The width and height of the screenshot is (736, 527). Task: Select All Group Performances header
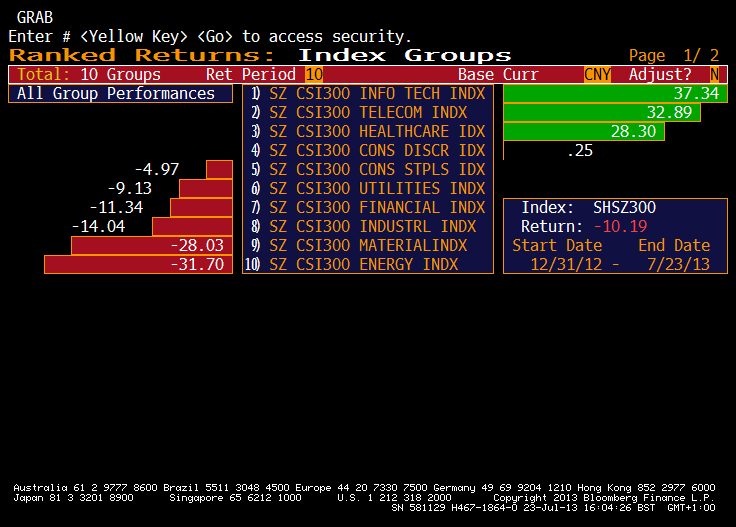click(x=121, y=93)
